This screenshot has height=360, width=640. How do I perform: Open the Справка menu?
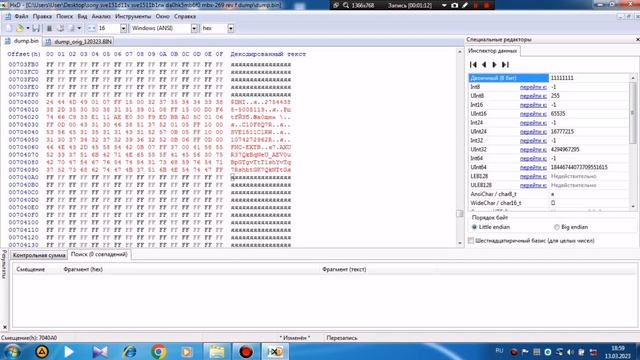click(185, 16)
